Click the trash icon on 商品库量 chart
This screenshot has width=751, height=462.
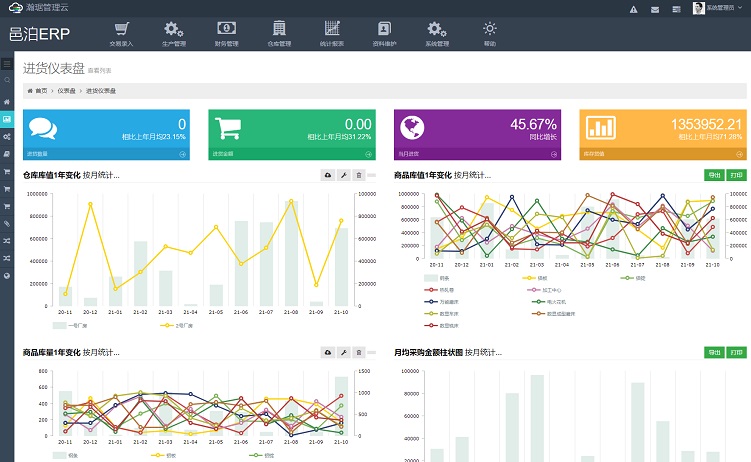[359, 353]
